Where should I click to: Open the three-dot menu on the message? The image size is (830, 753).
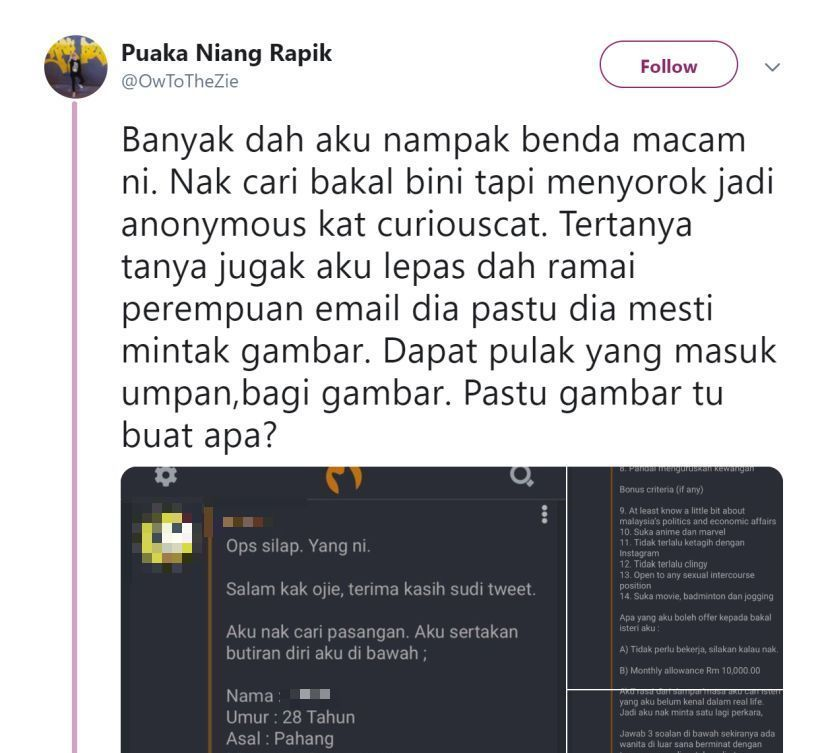pos(544,514)
